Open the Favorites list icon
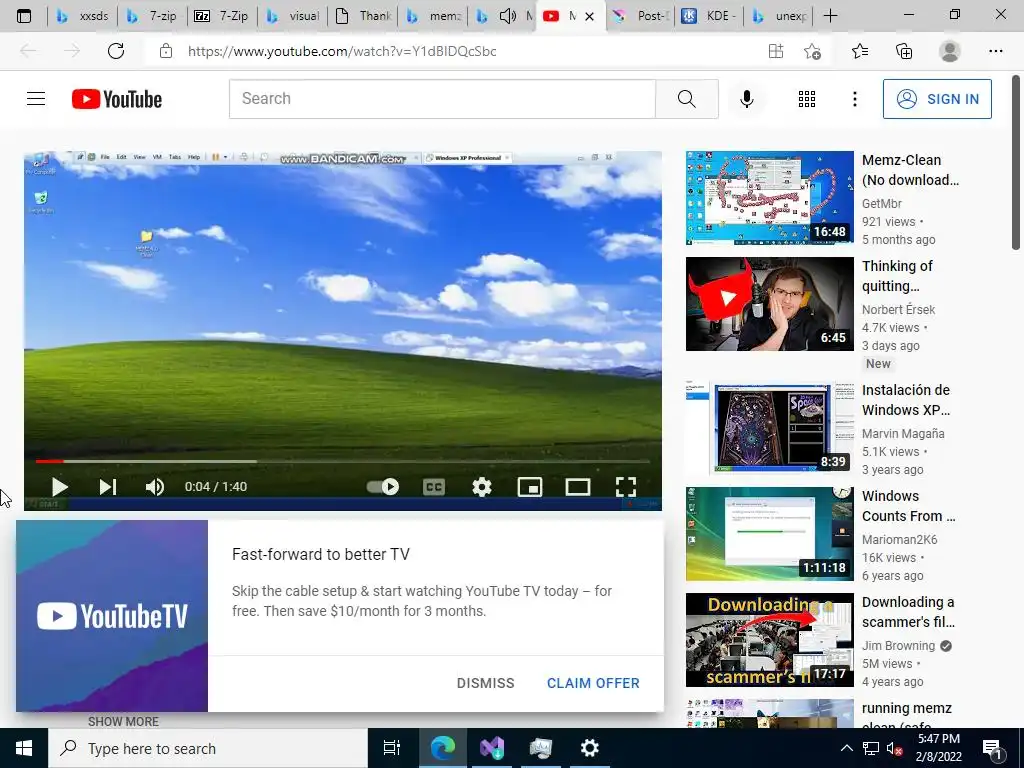The height and width of the screenshot is (768, 1024). coord(860,51)
